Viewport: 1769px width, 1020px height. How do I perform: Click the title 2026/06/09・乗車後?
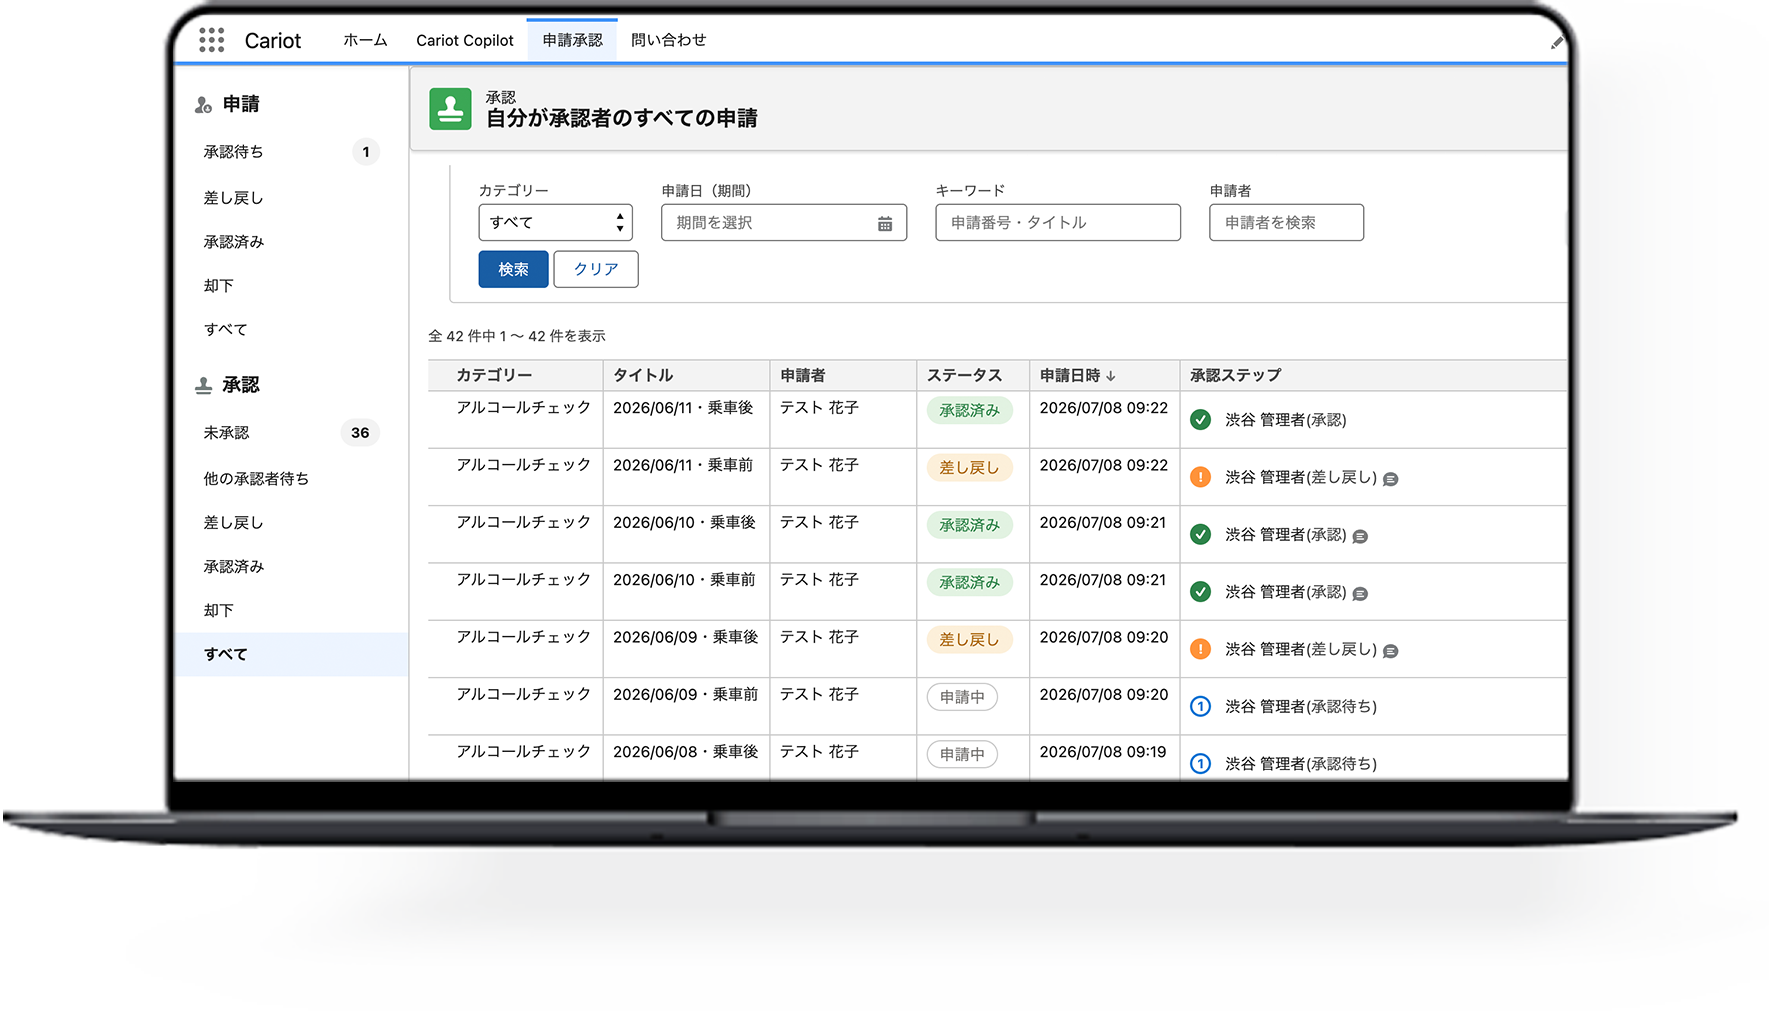tap(685, 637)
